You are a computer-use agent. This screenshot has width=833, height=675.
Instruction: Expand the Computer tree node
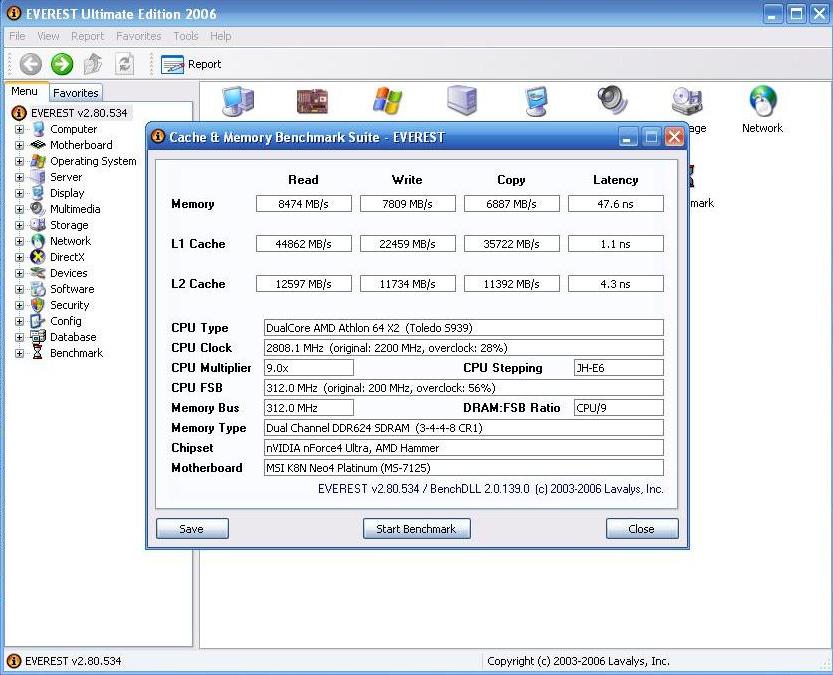click(19, 129)
